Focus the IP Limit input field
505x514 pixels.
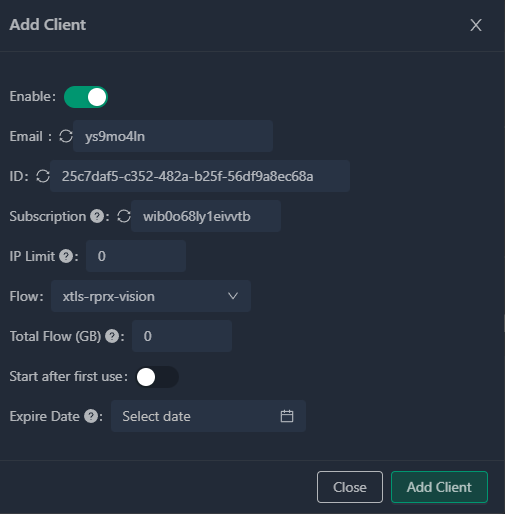tap(136, 256)
